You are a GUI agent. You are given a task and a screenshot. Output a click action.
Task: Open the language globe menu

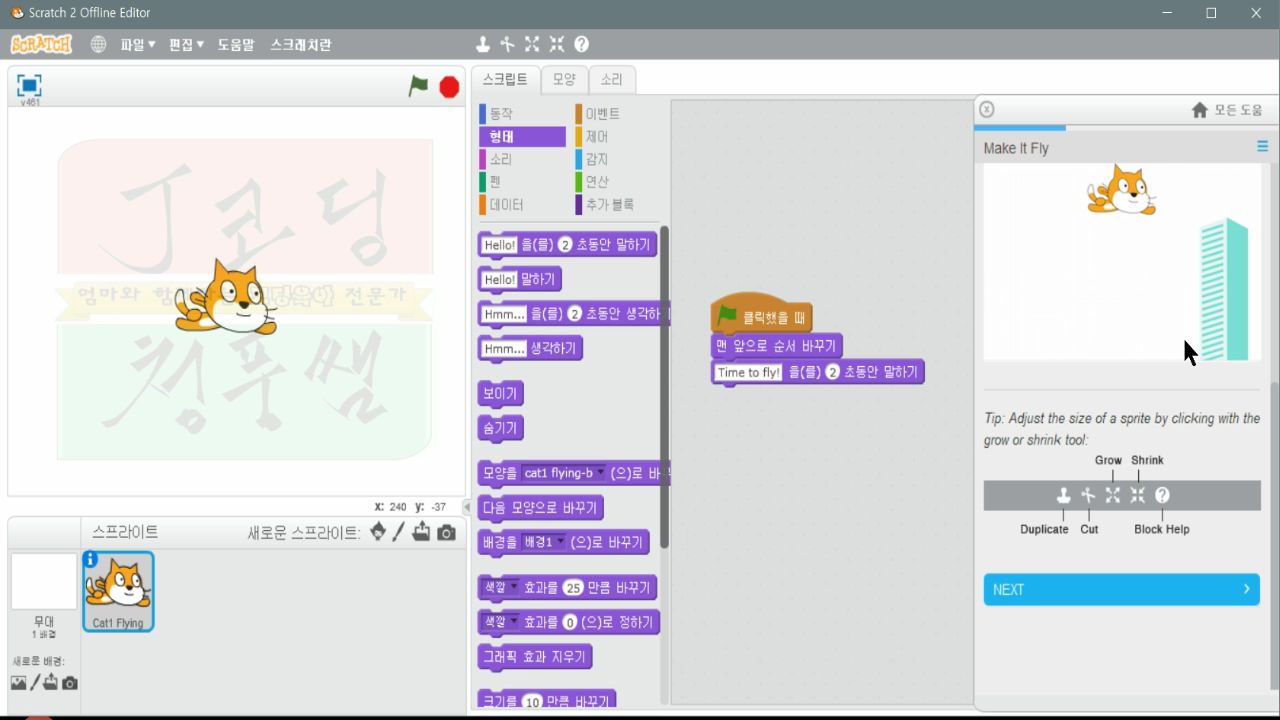click(x=98, y=44)
